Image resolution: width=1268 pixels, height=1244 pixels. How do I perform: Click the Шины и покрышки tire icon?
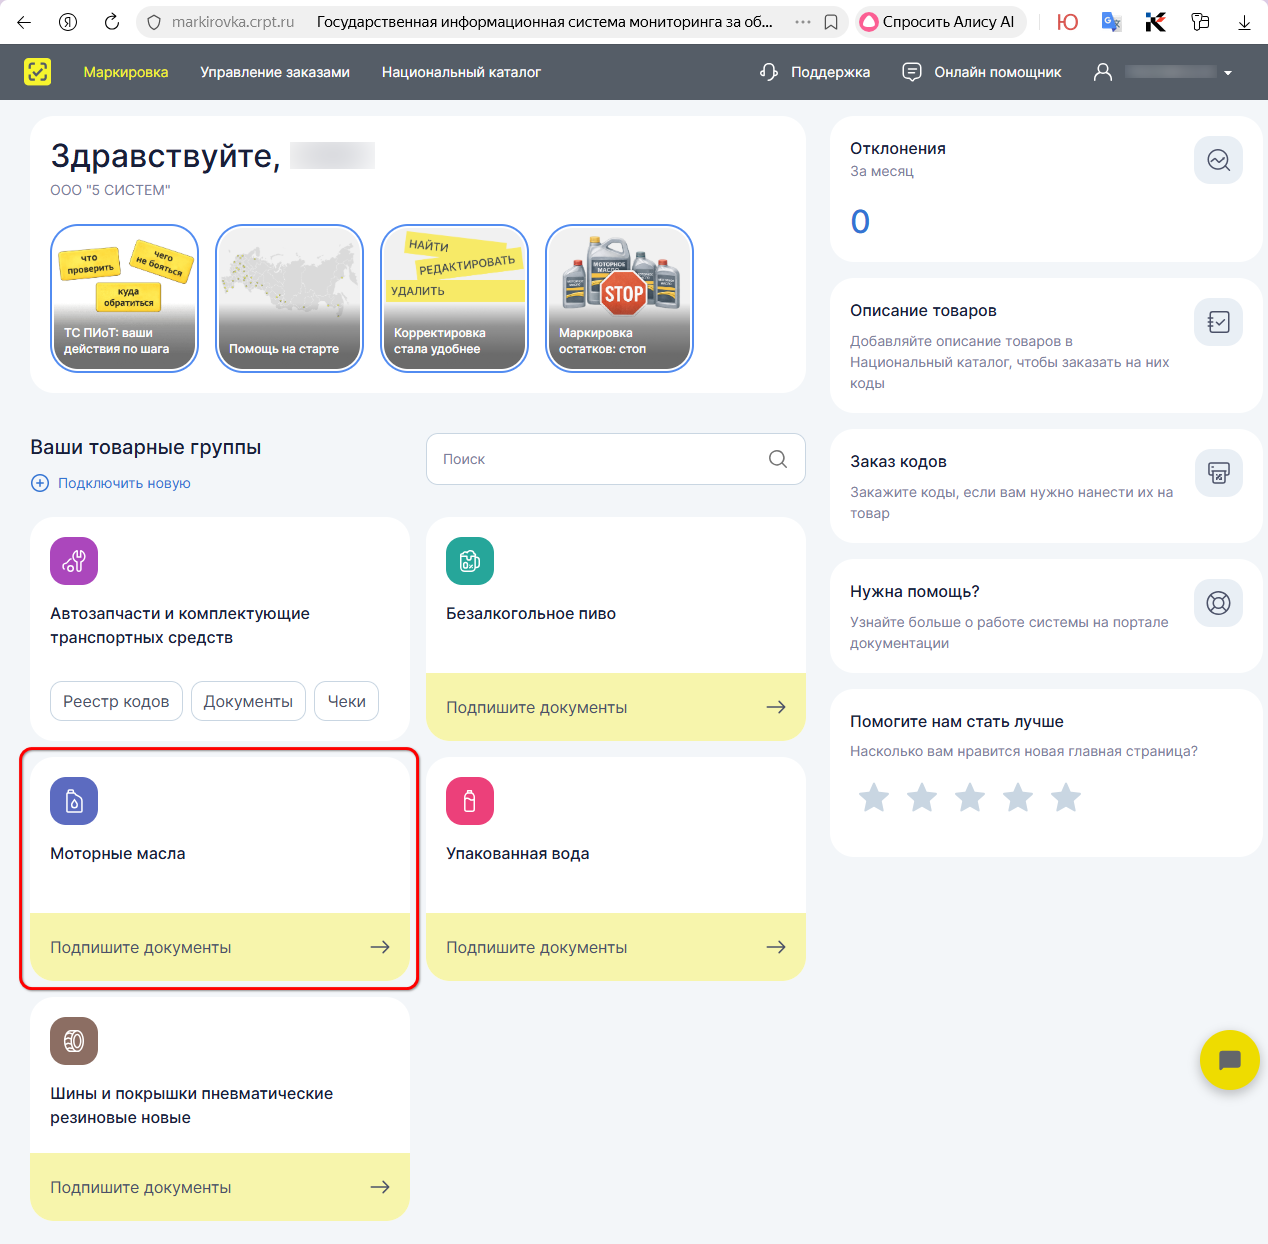[74, 1041]
